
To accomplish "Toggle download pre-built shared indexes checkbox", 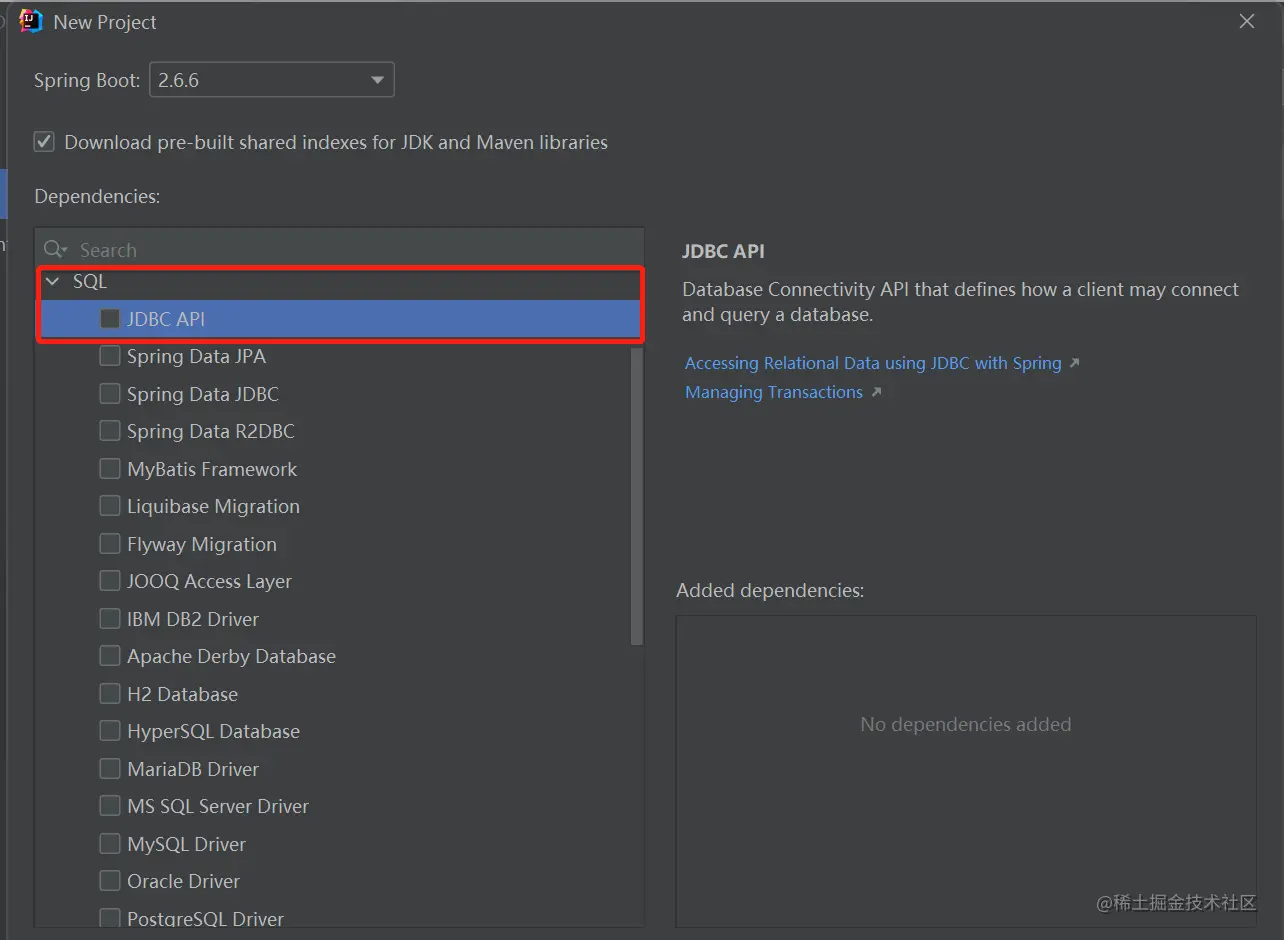I will coord(44,142).
